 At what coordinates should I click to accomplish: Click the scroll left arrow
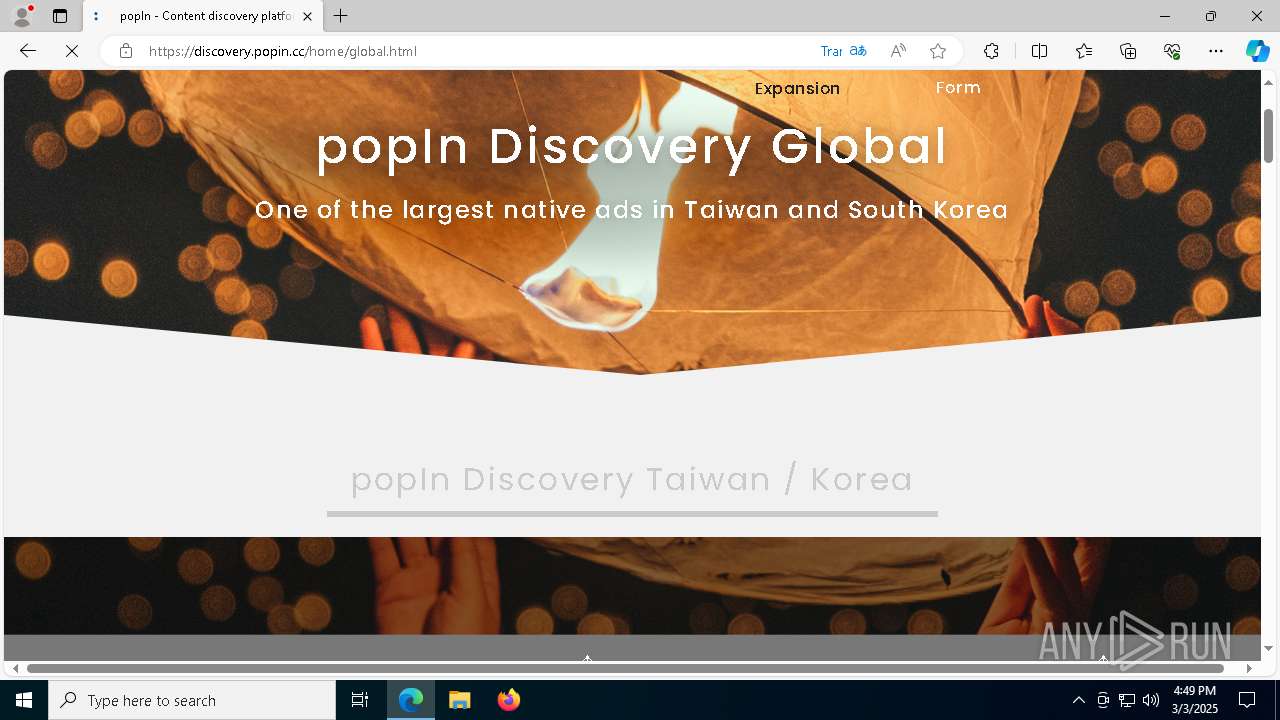pyautogui.click(x=15, y=668)
